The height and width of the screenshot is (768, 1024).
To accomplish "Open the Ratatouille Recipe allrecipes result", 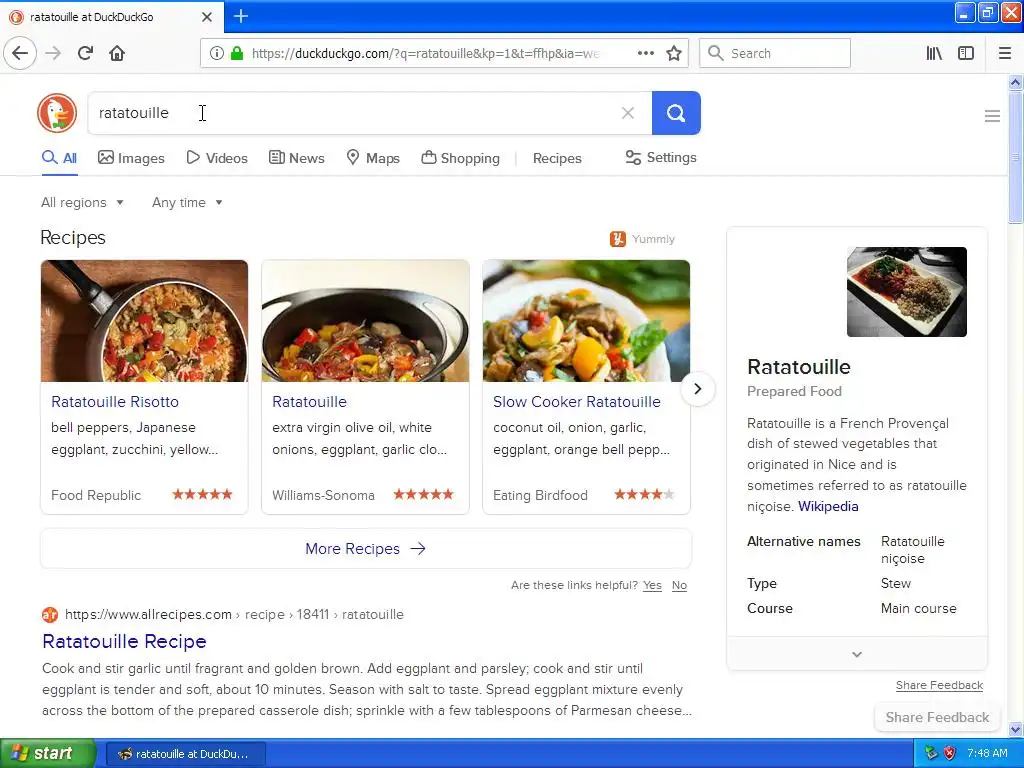I will point(124,641).
